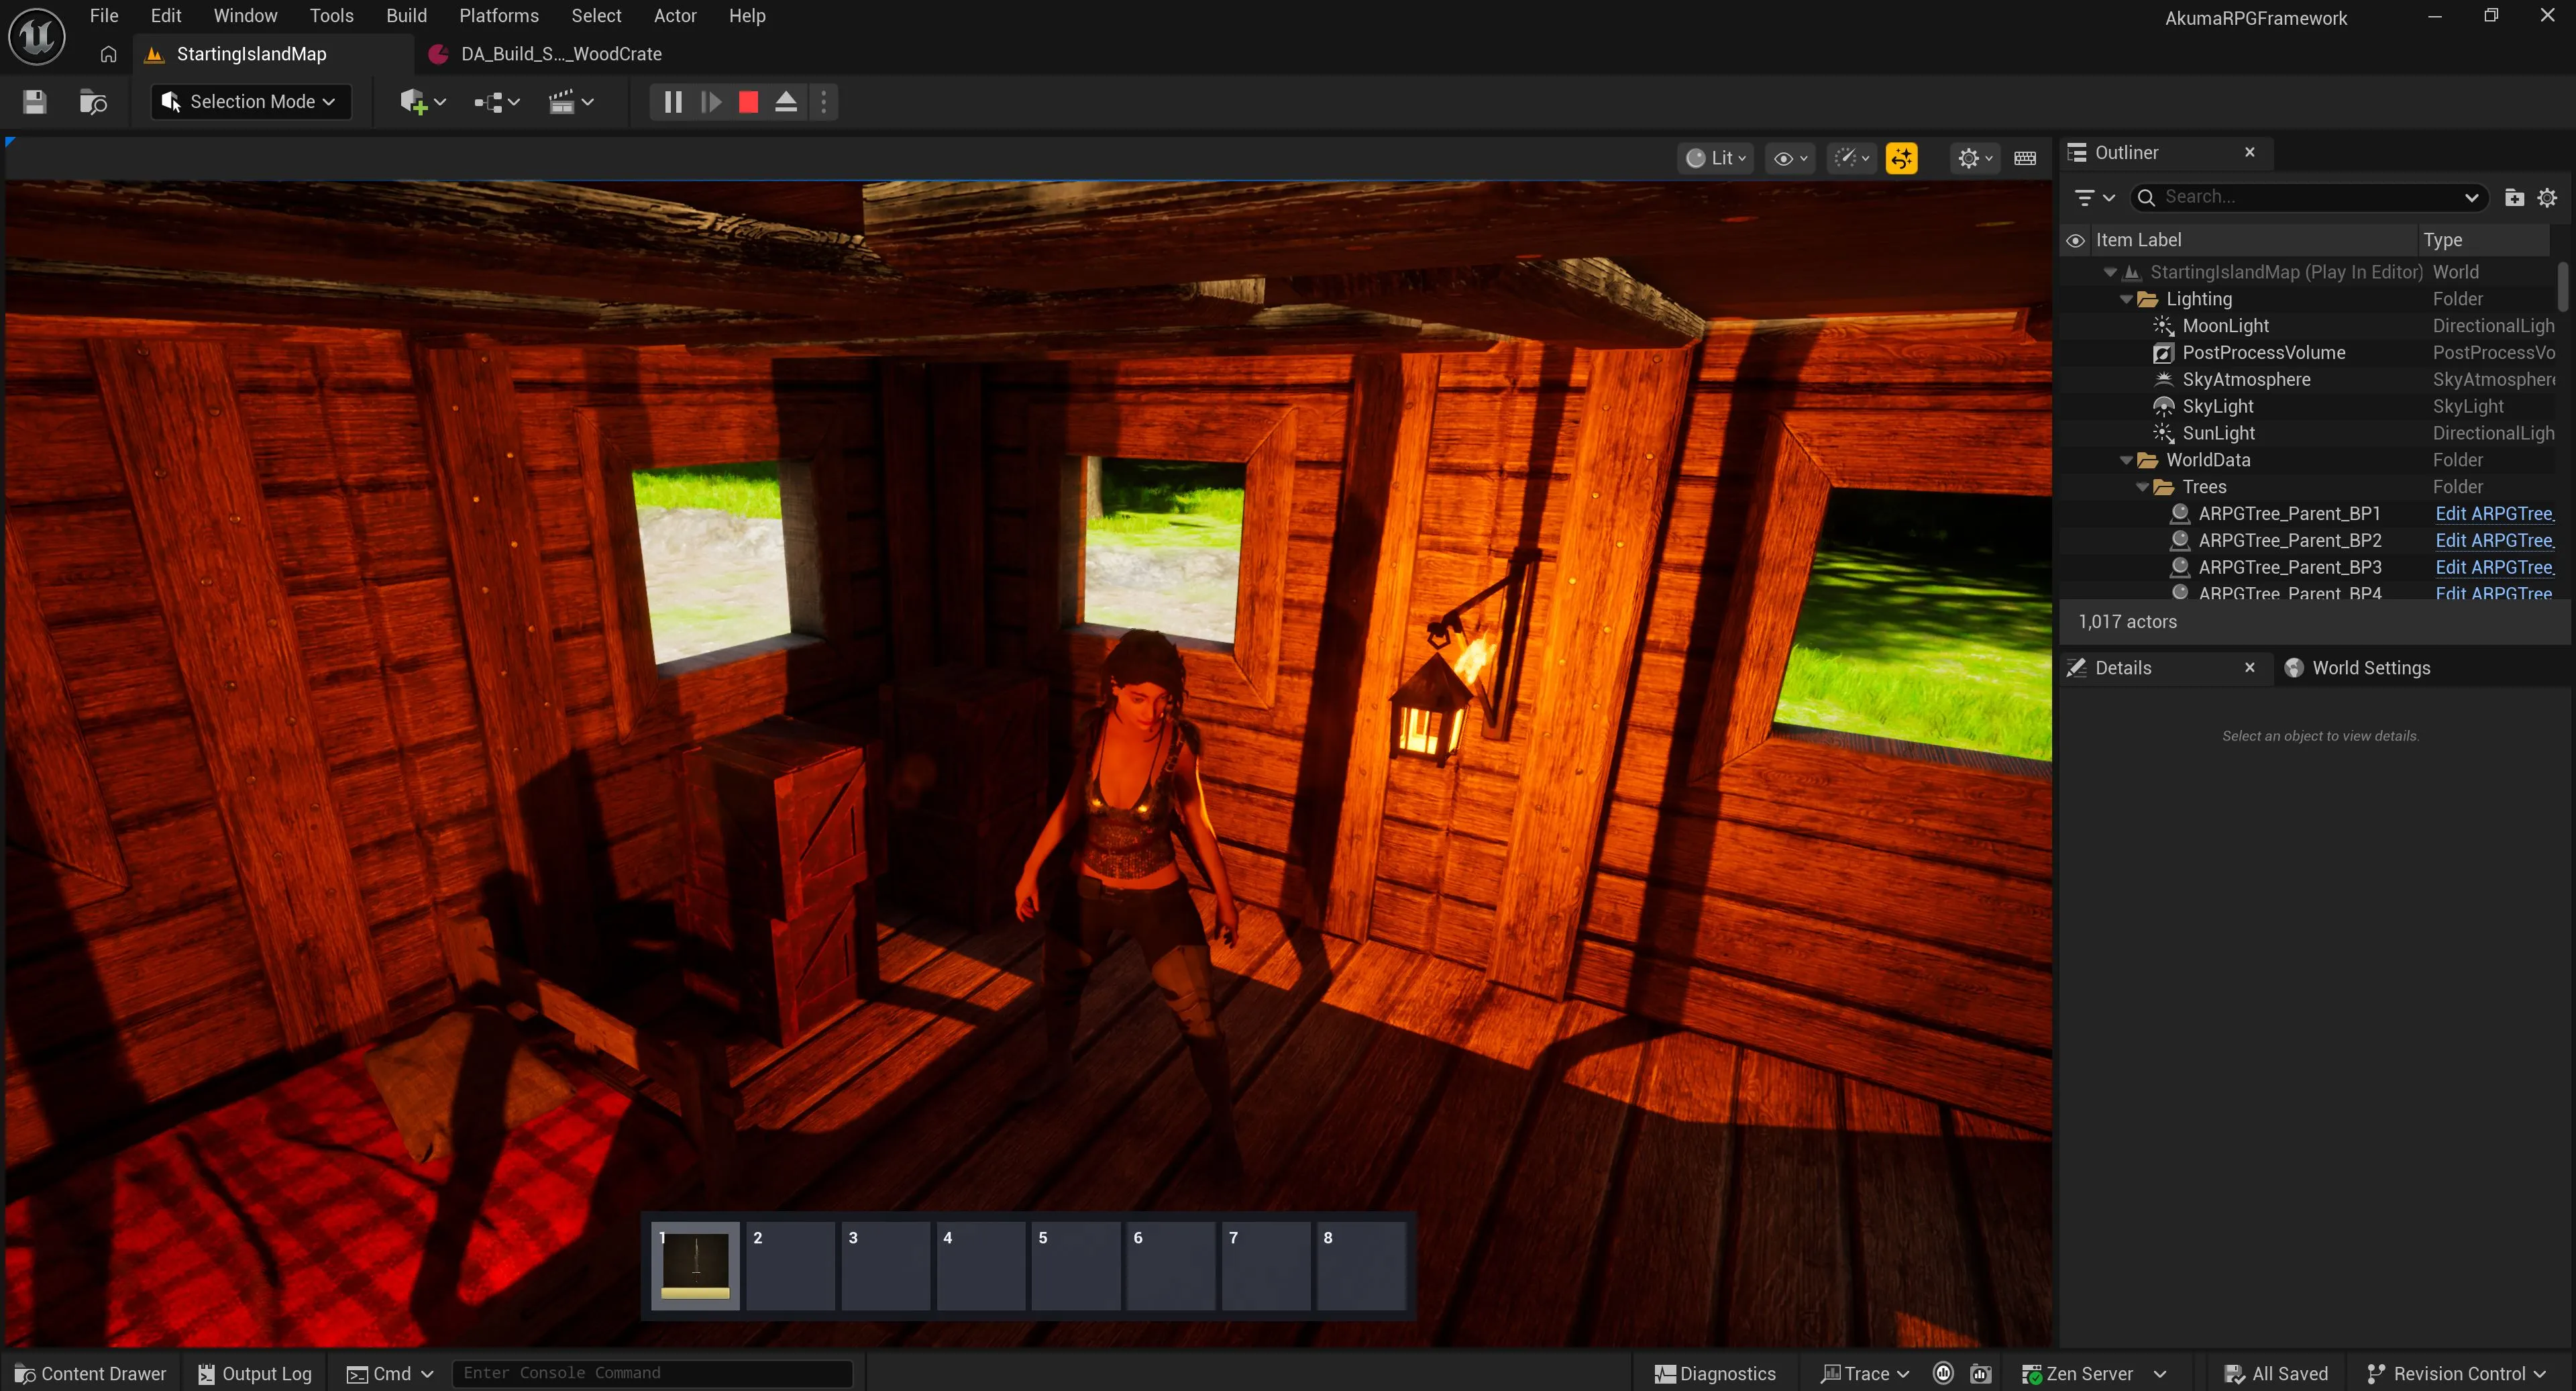Open the quick add content dropdown button
Image resolution: width=2576 pixels, height=1391 pixels.
coord(422,102)
